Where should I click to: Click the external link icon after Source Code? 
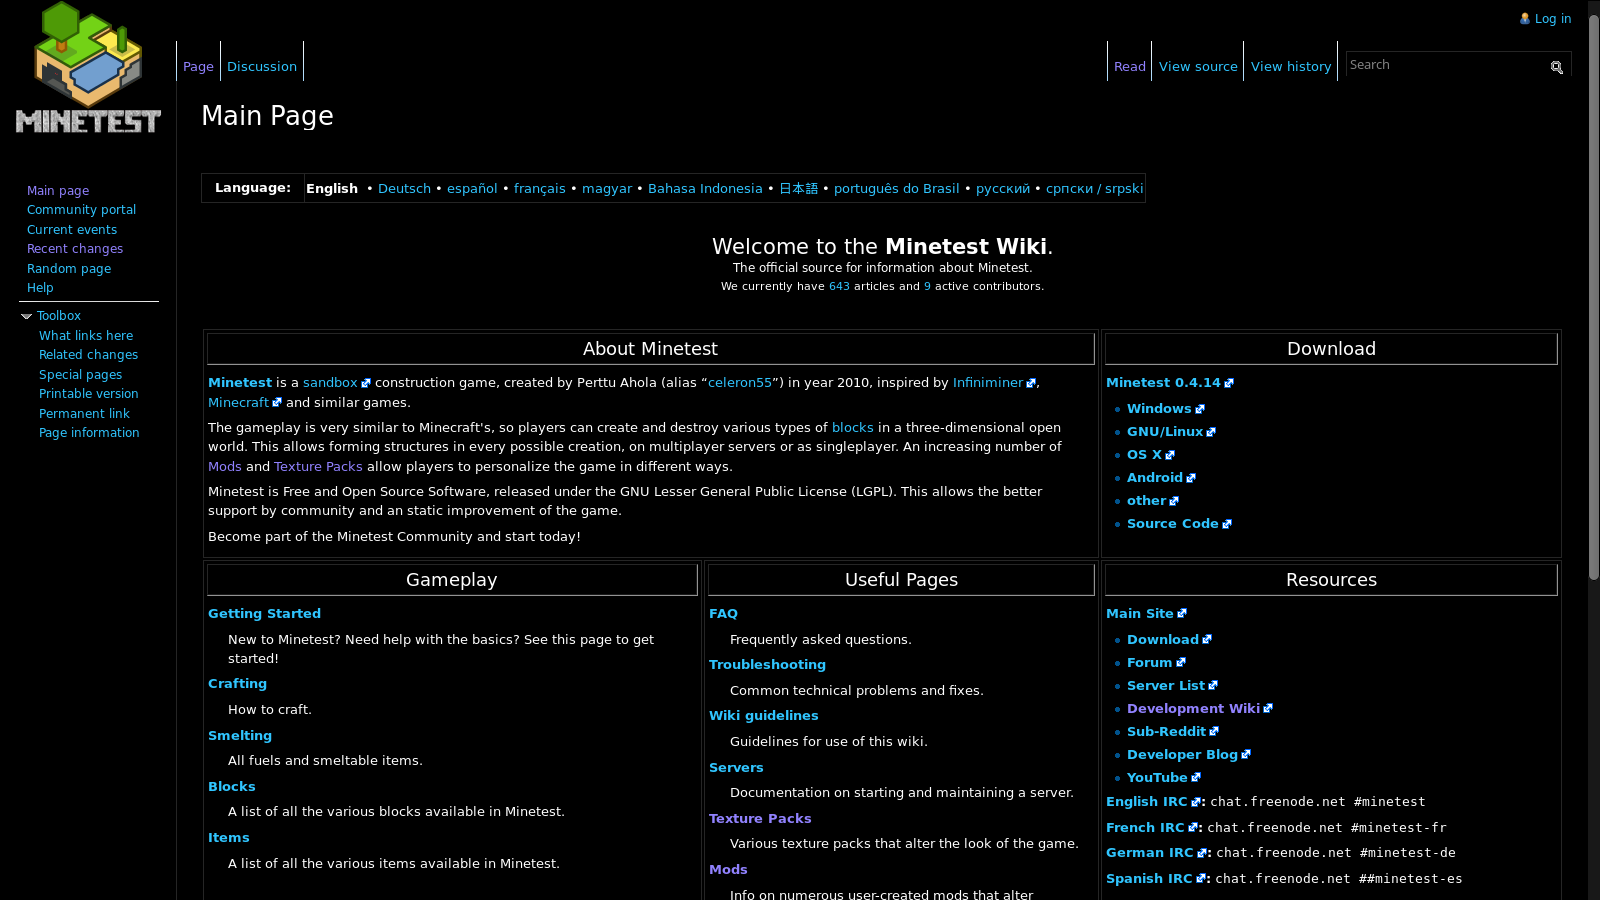1228,523
